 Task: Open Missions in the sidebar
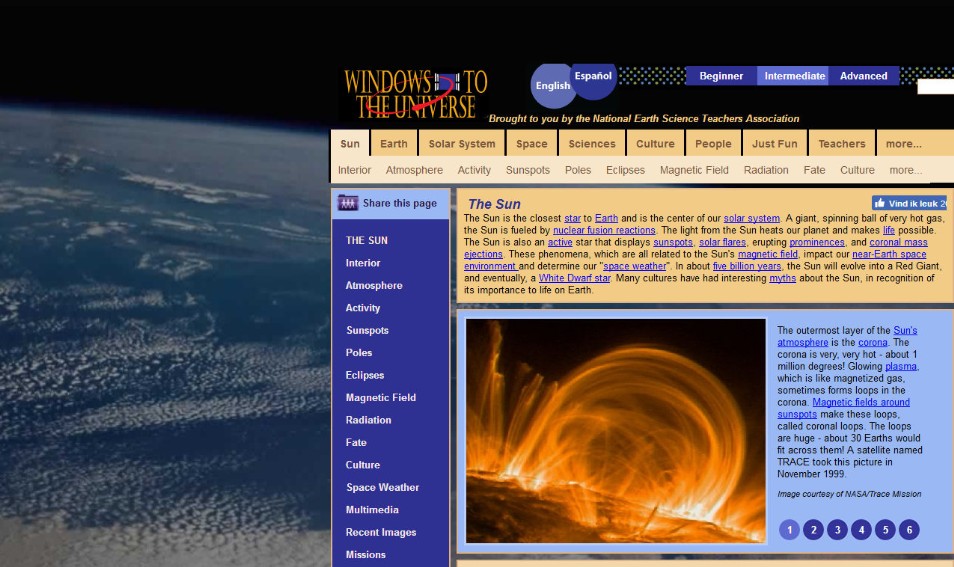(x=365, y=555)
